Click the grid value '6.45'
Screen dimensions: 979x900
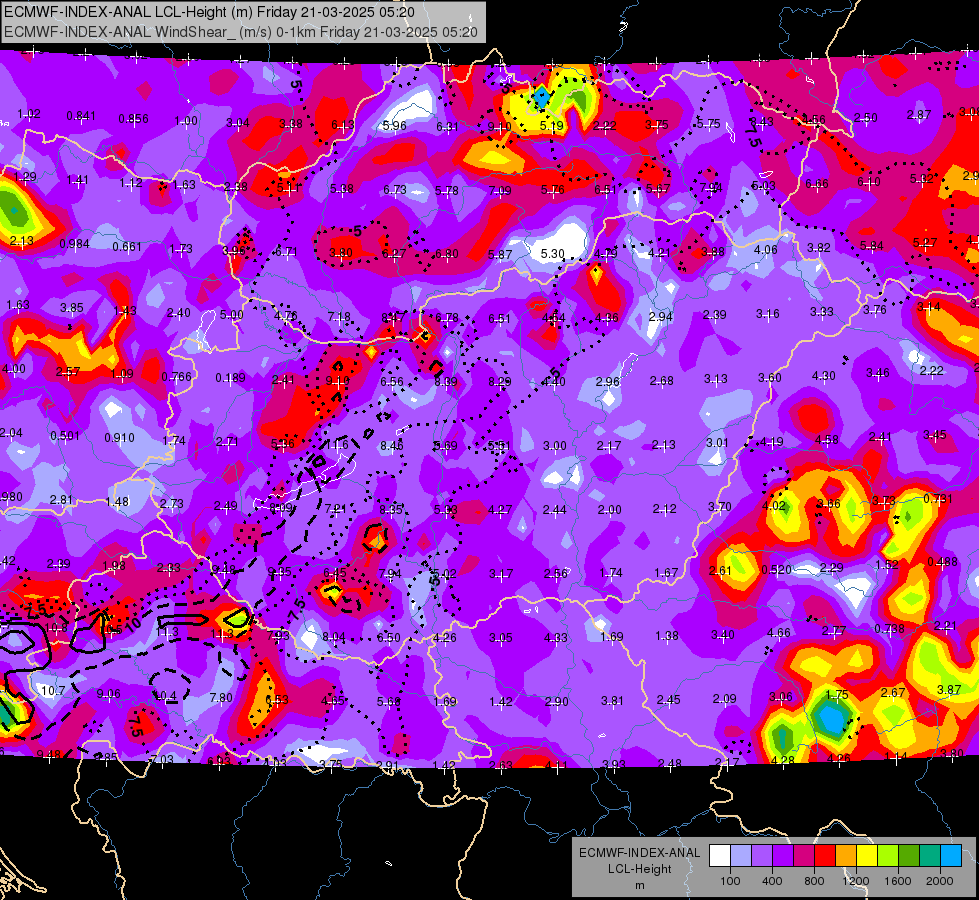point(335,573)
